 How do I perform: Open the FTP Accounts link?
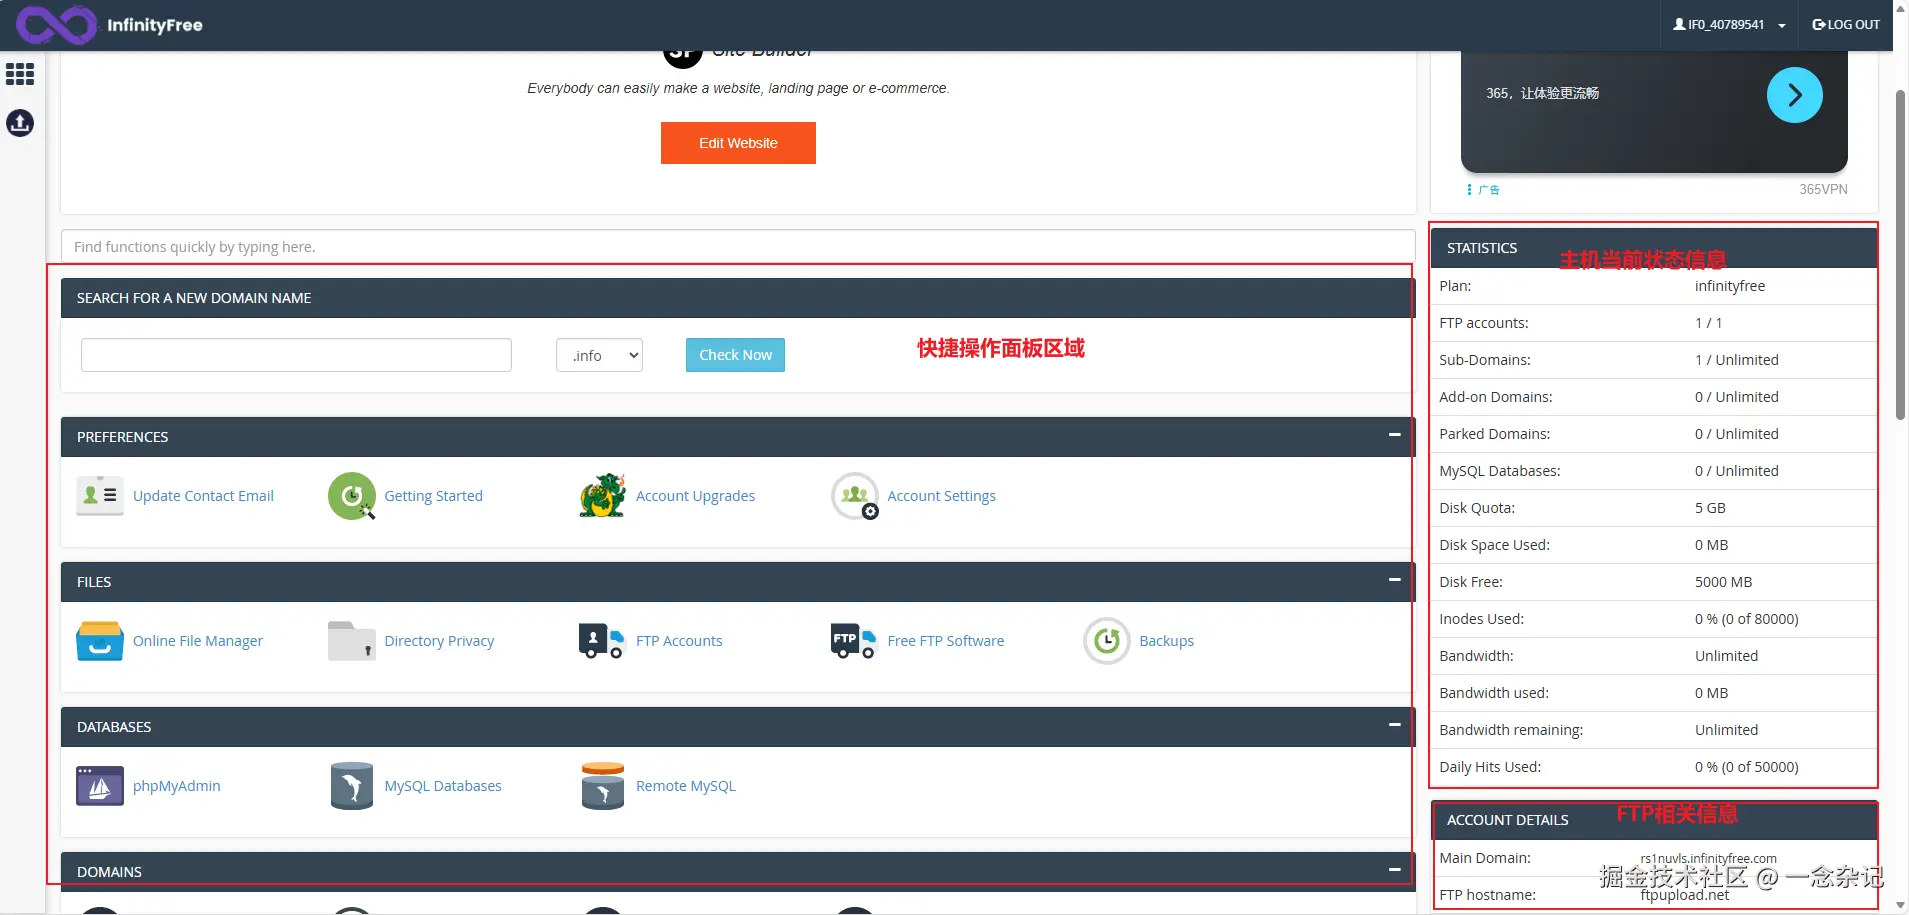pos(679,641)
